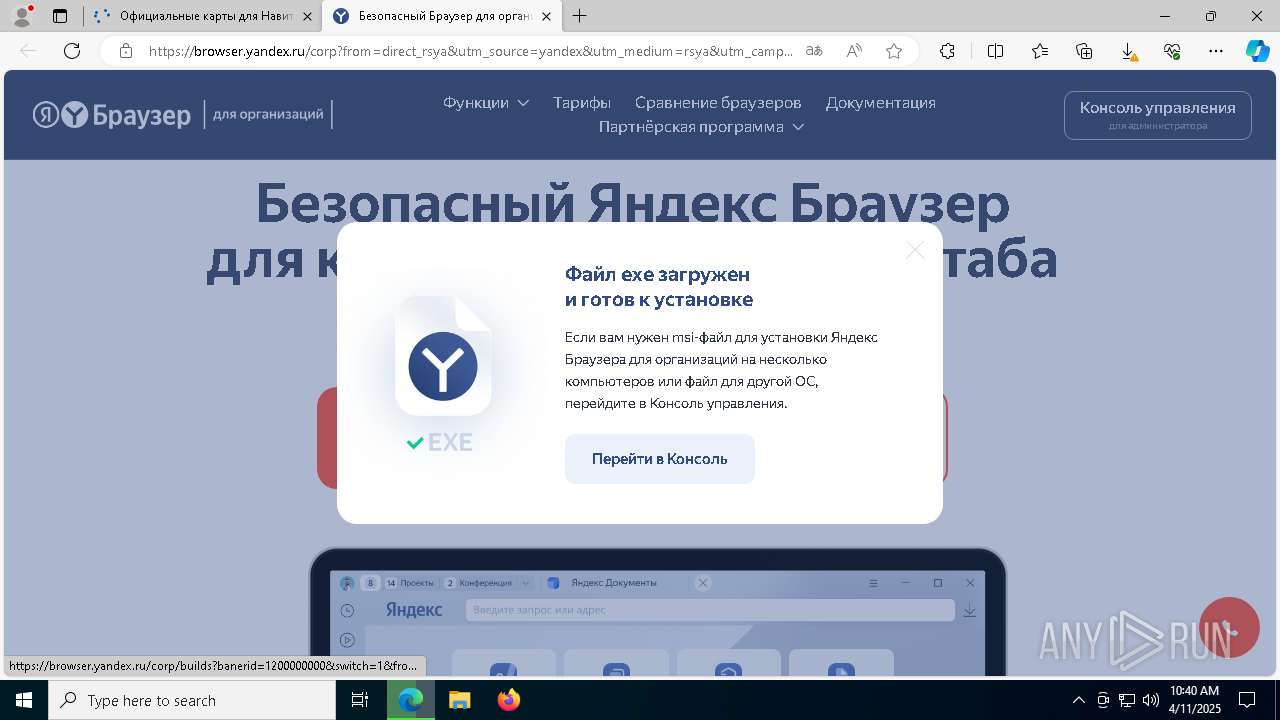
Task: Click the translate page icon
Action: pos(814,51)
